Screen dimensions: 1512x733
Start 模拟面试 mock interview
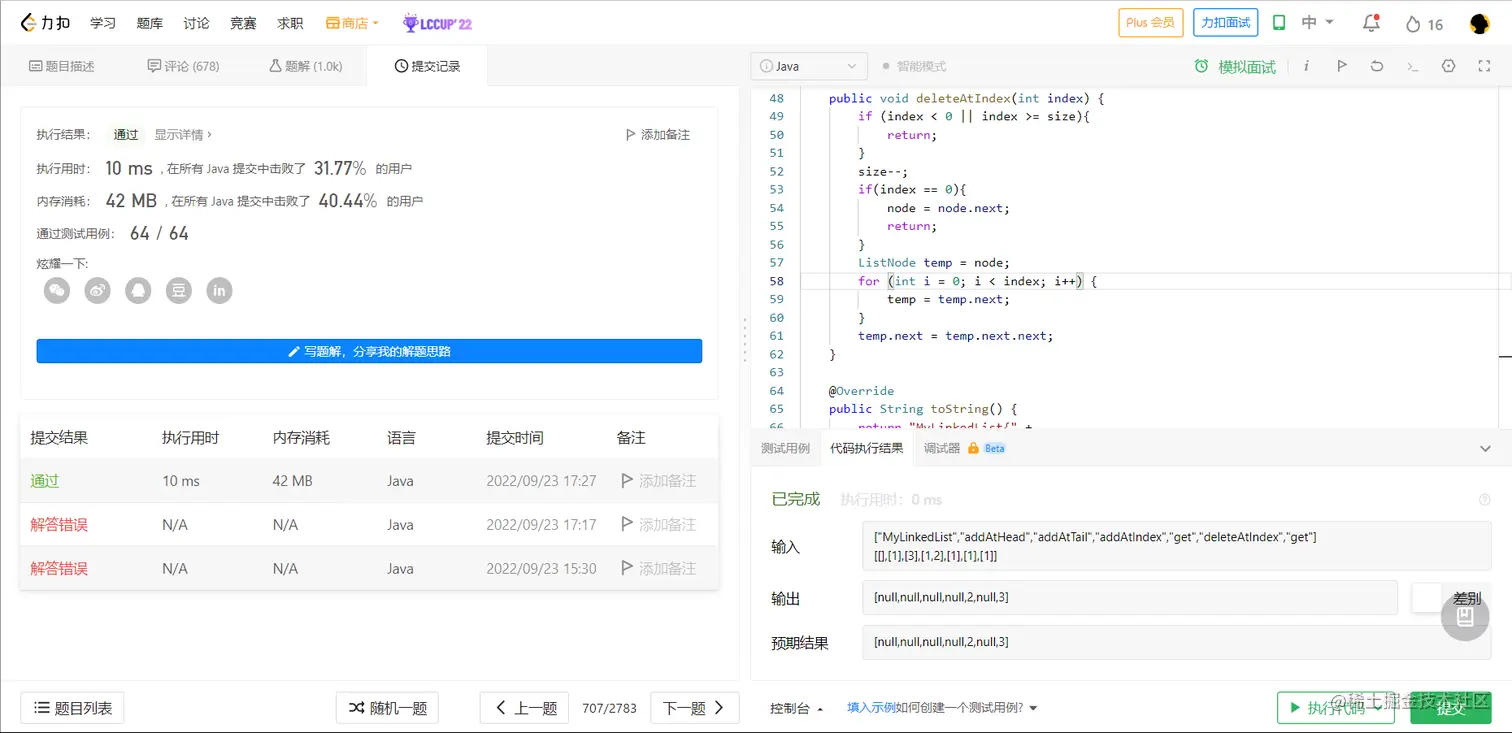pos(1235,67)
